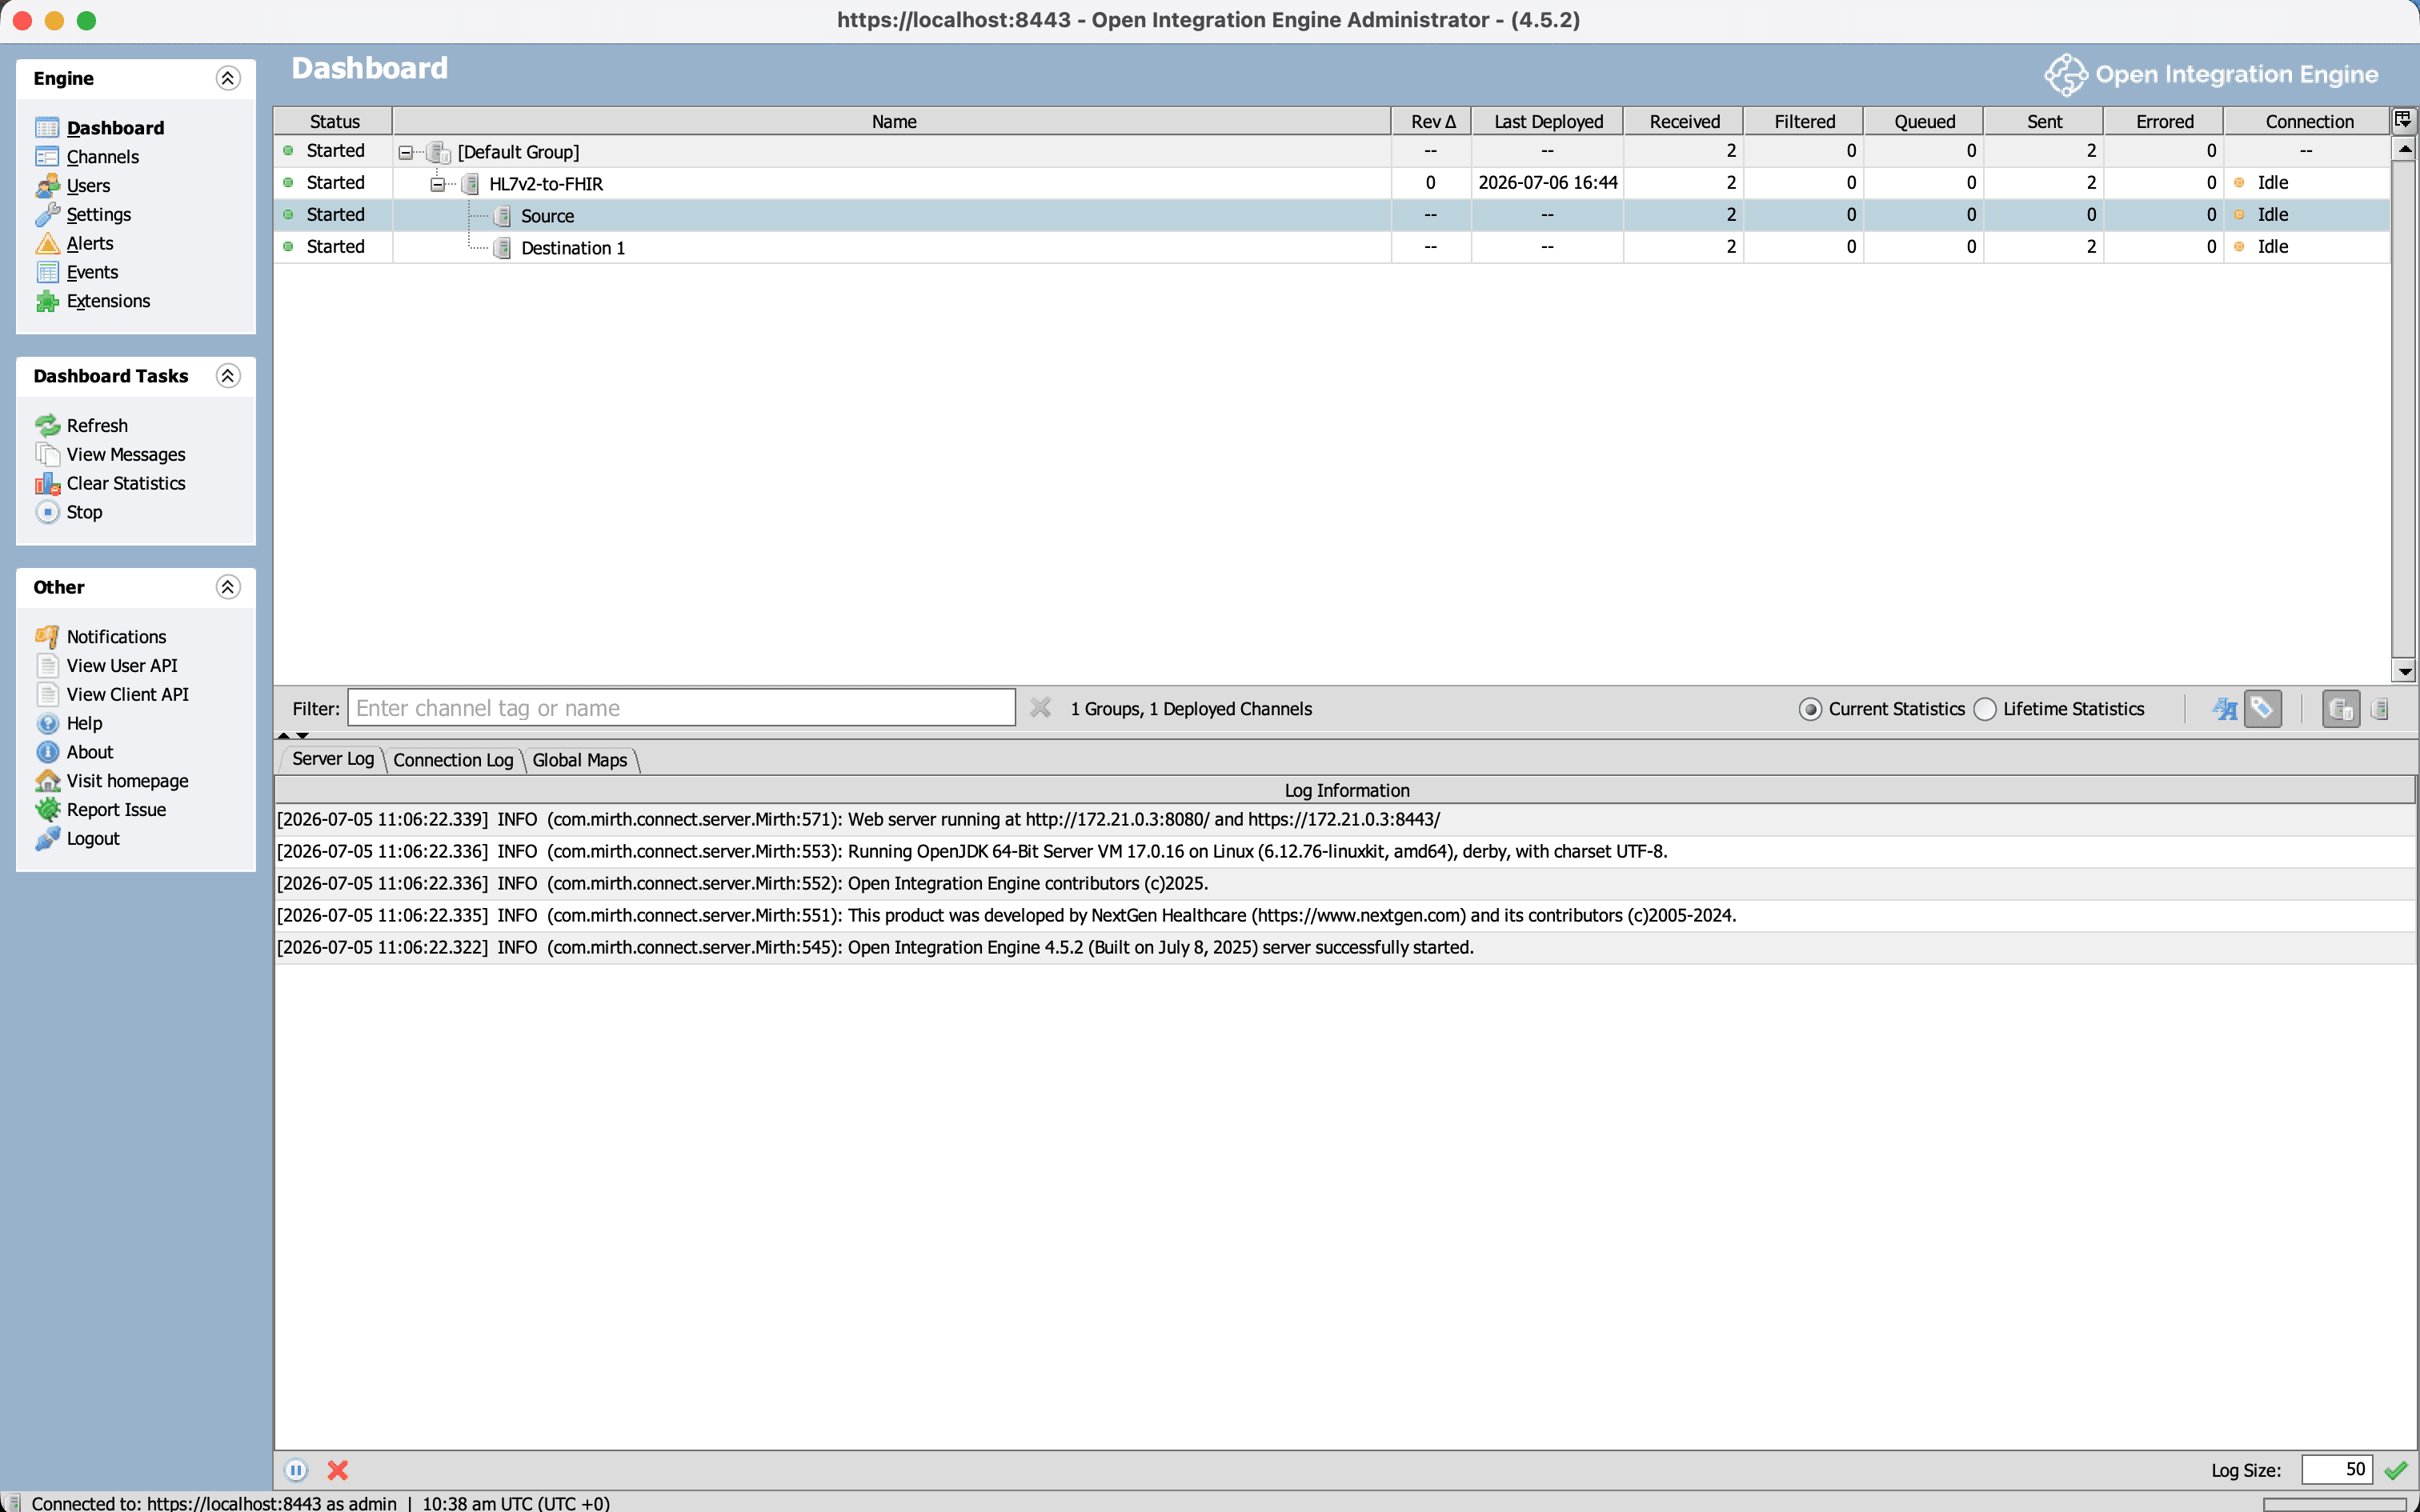This screenshot has width=2420, height=1512.
Task: Sort by the Queued column header
Action: click(1924, 121)
